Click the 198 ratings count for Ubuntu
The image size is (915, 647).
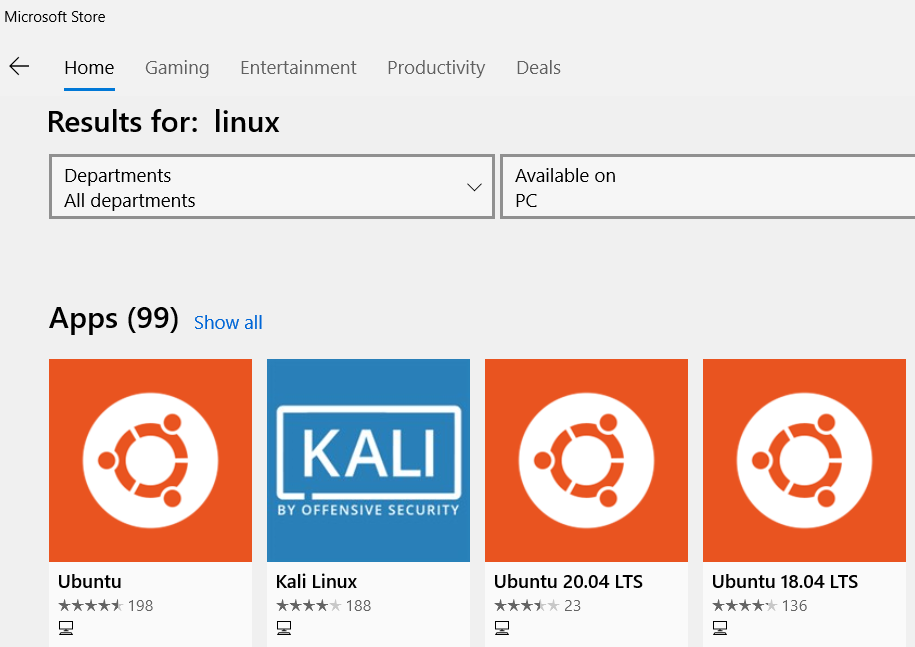point(141,606)
